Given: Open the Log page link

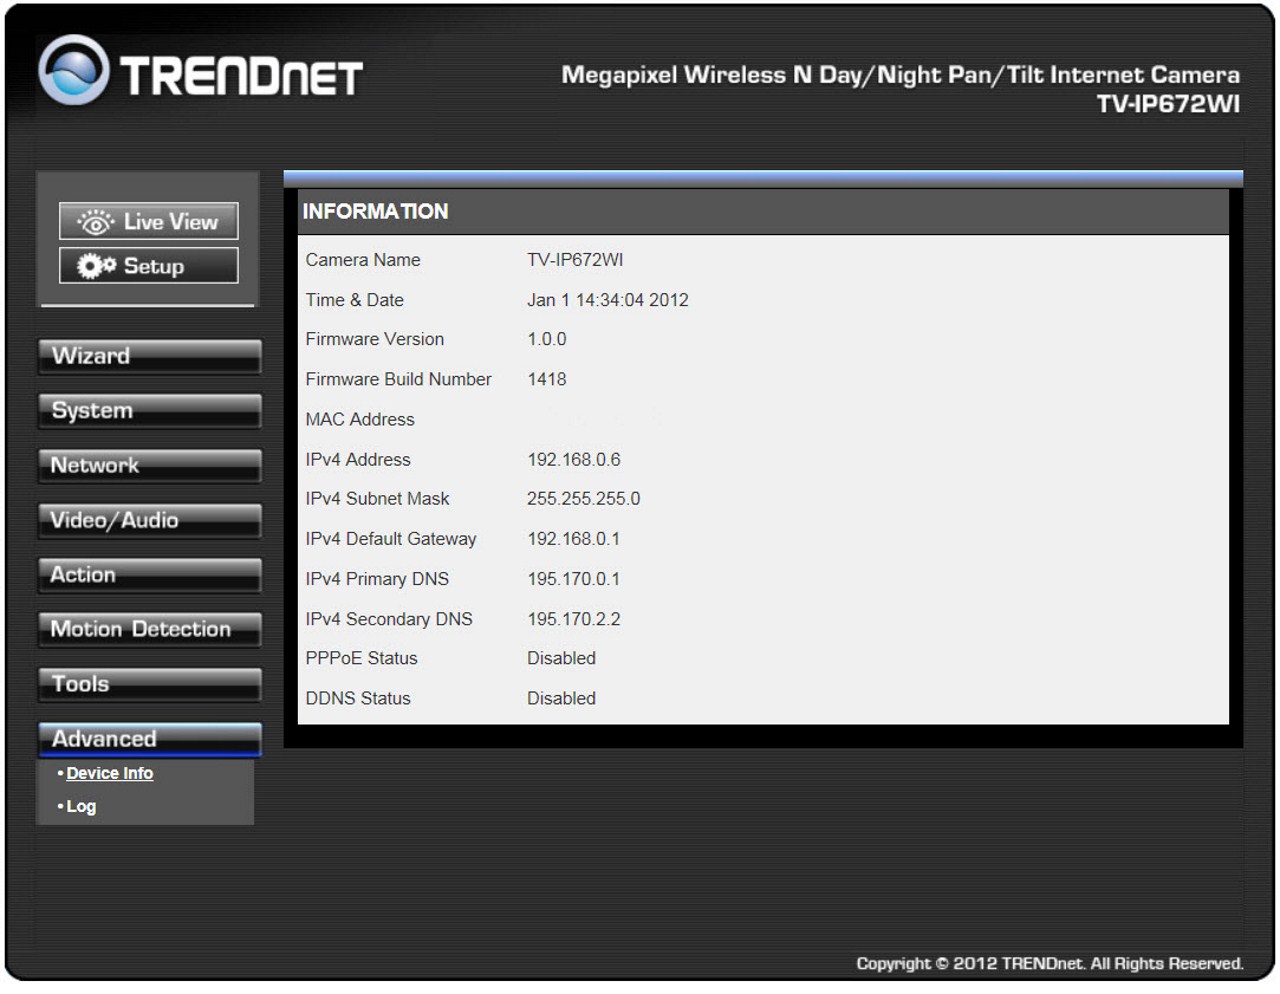Looking at the screenshot, I should click(x=81, y=806).
